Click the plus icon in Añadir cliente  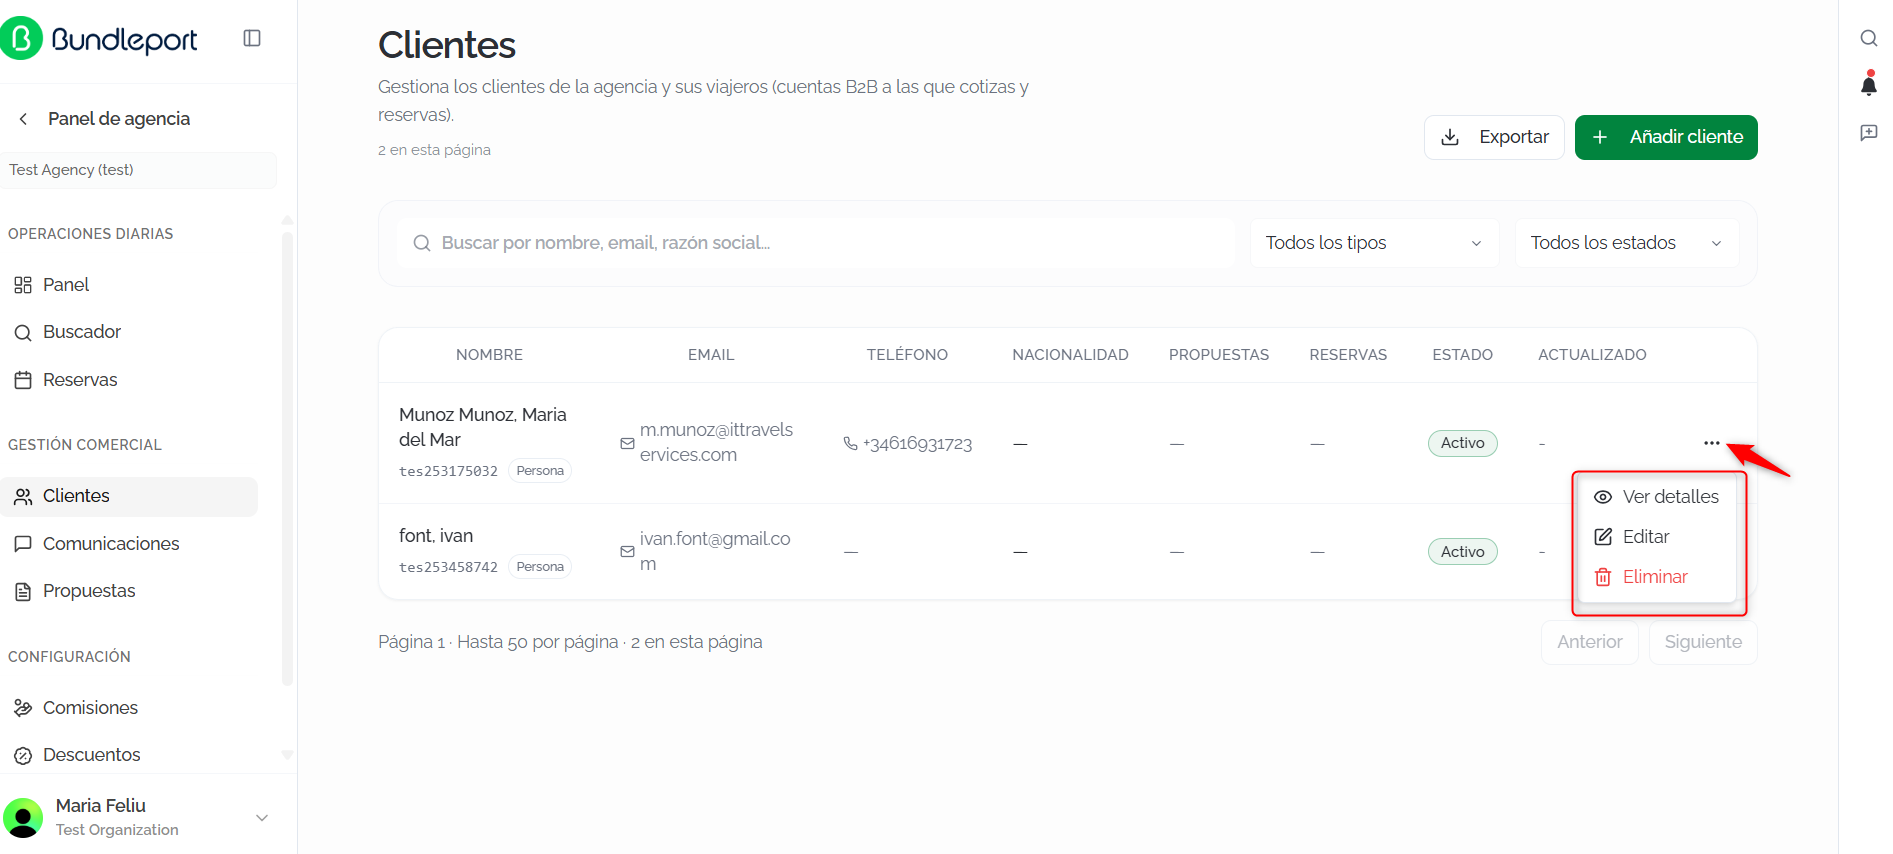click(1600, 137)
